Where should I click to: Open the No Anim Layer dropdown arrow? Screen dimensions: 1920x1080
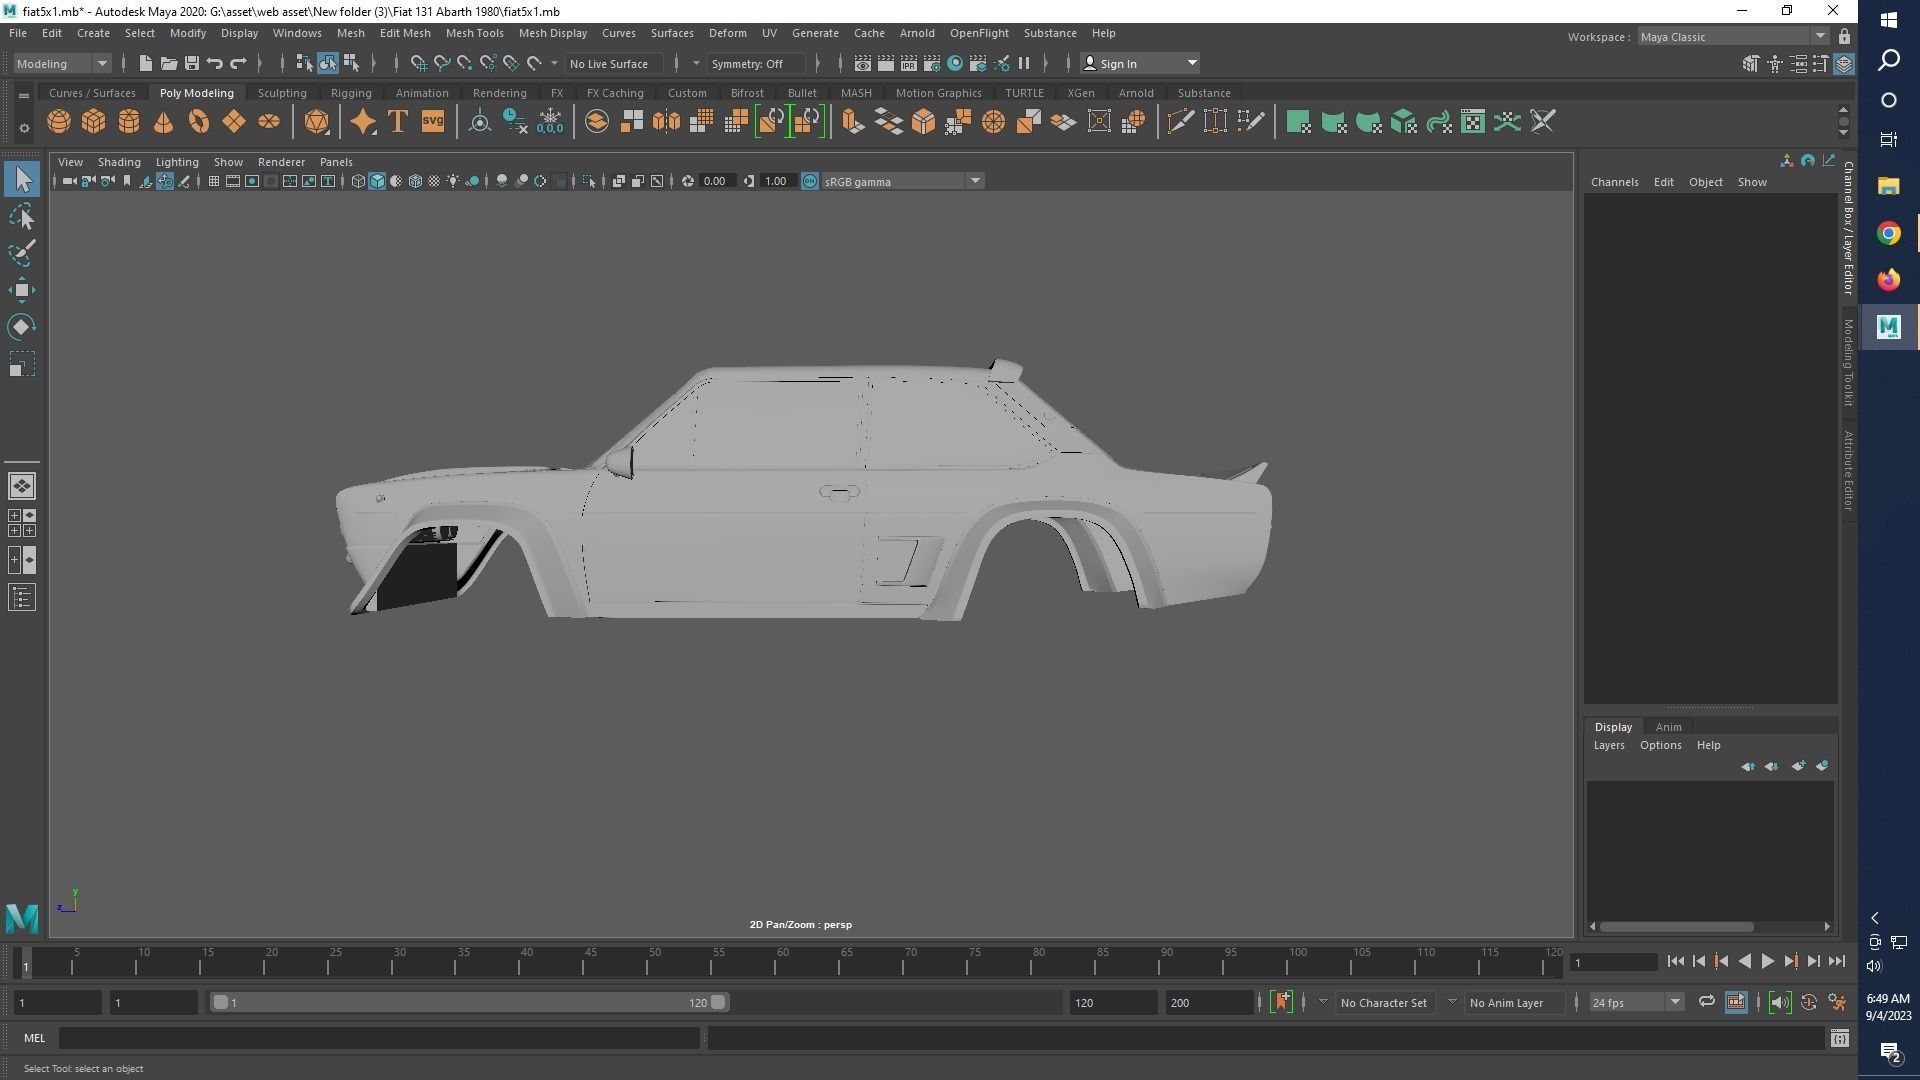(1452, 1002)
